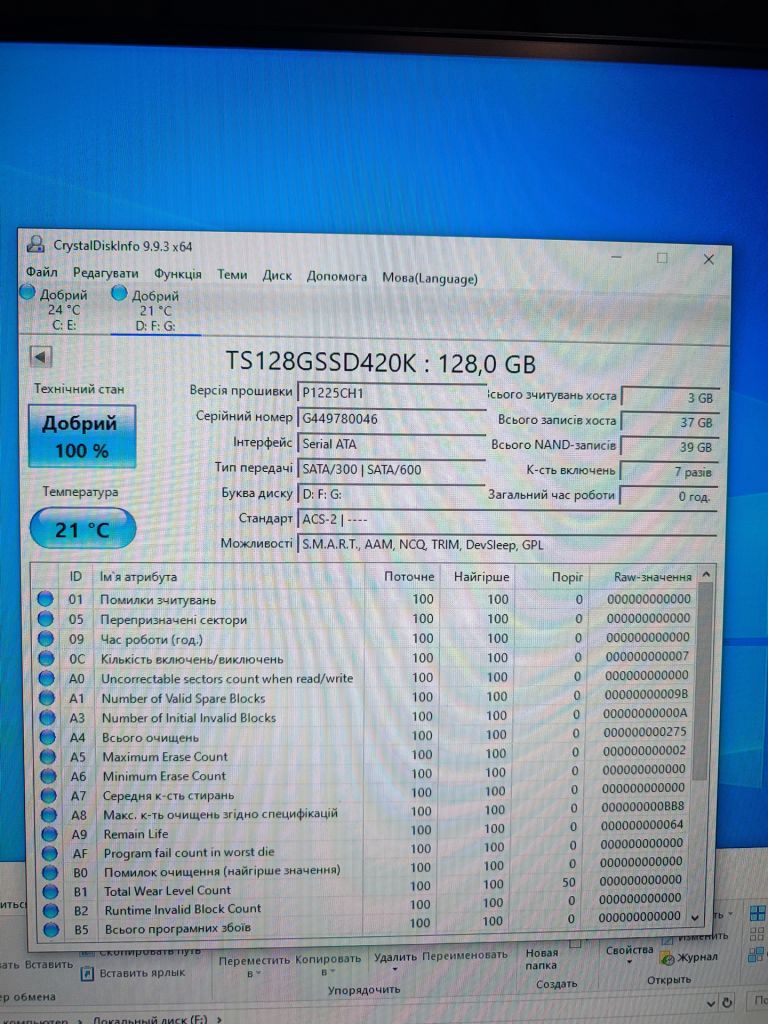Click the status circle for attribute B5
Image resolution: width=768 pixels, height=1024 pixels.
(51, 929)
